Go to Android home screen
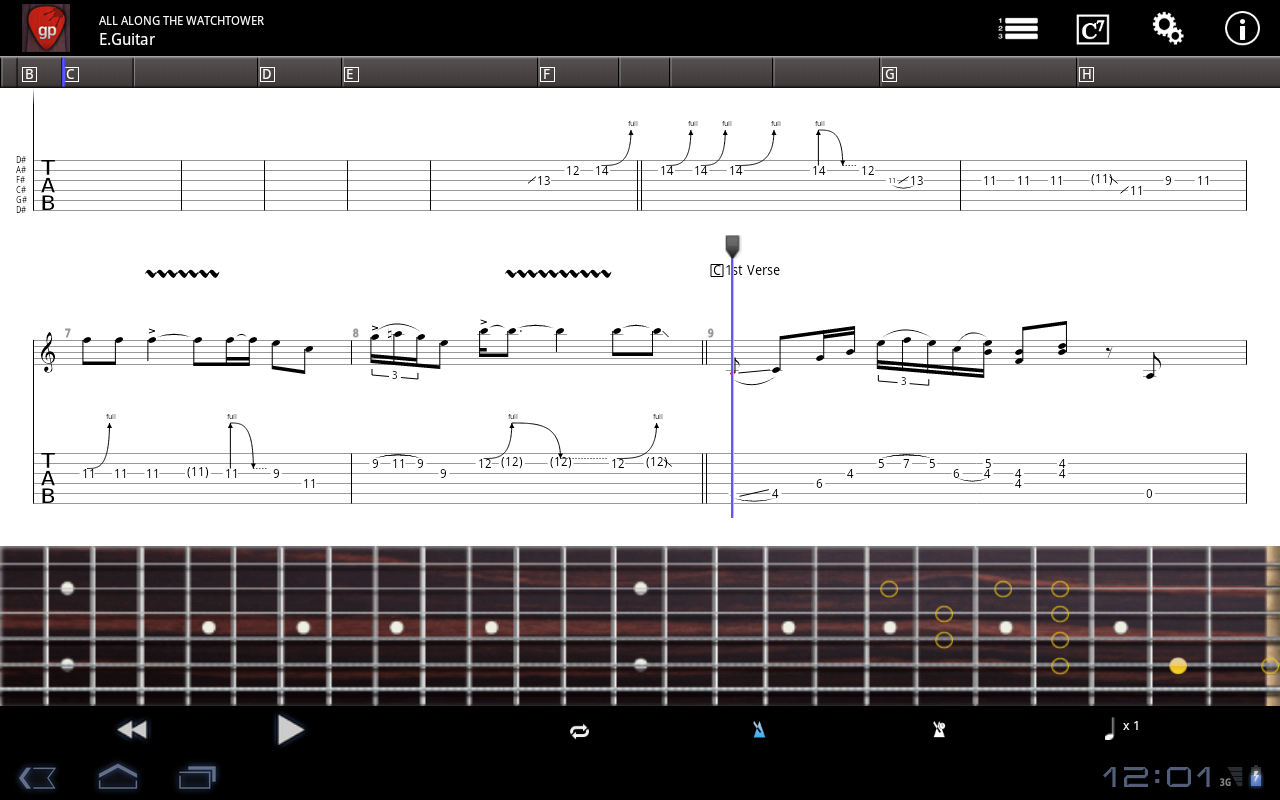 point(117,776)
